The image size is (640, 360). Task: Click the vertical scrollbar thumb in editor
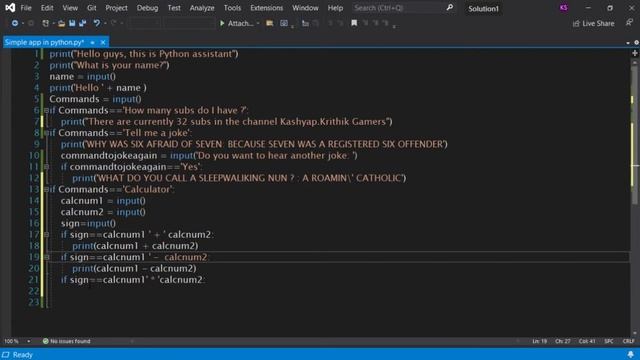(x=634, y=135)
